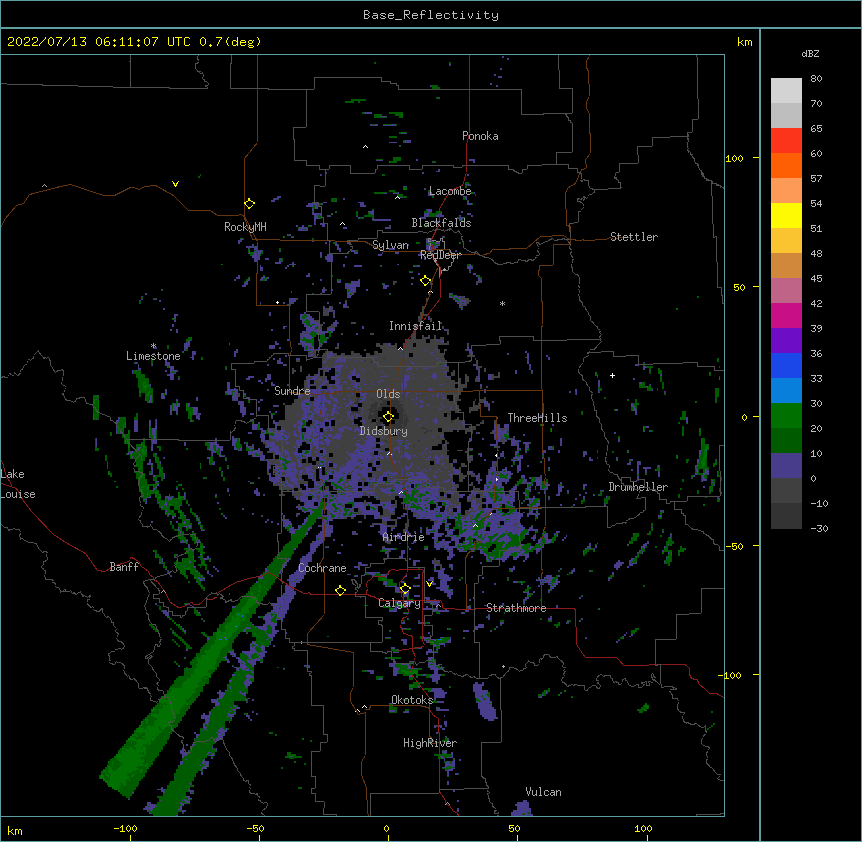The height and width of the screenshot is (842, 862).
Task: Select the green 20-30 dBZ legend swatch
Action: (786, 416)
